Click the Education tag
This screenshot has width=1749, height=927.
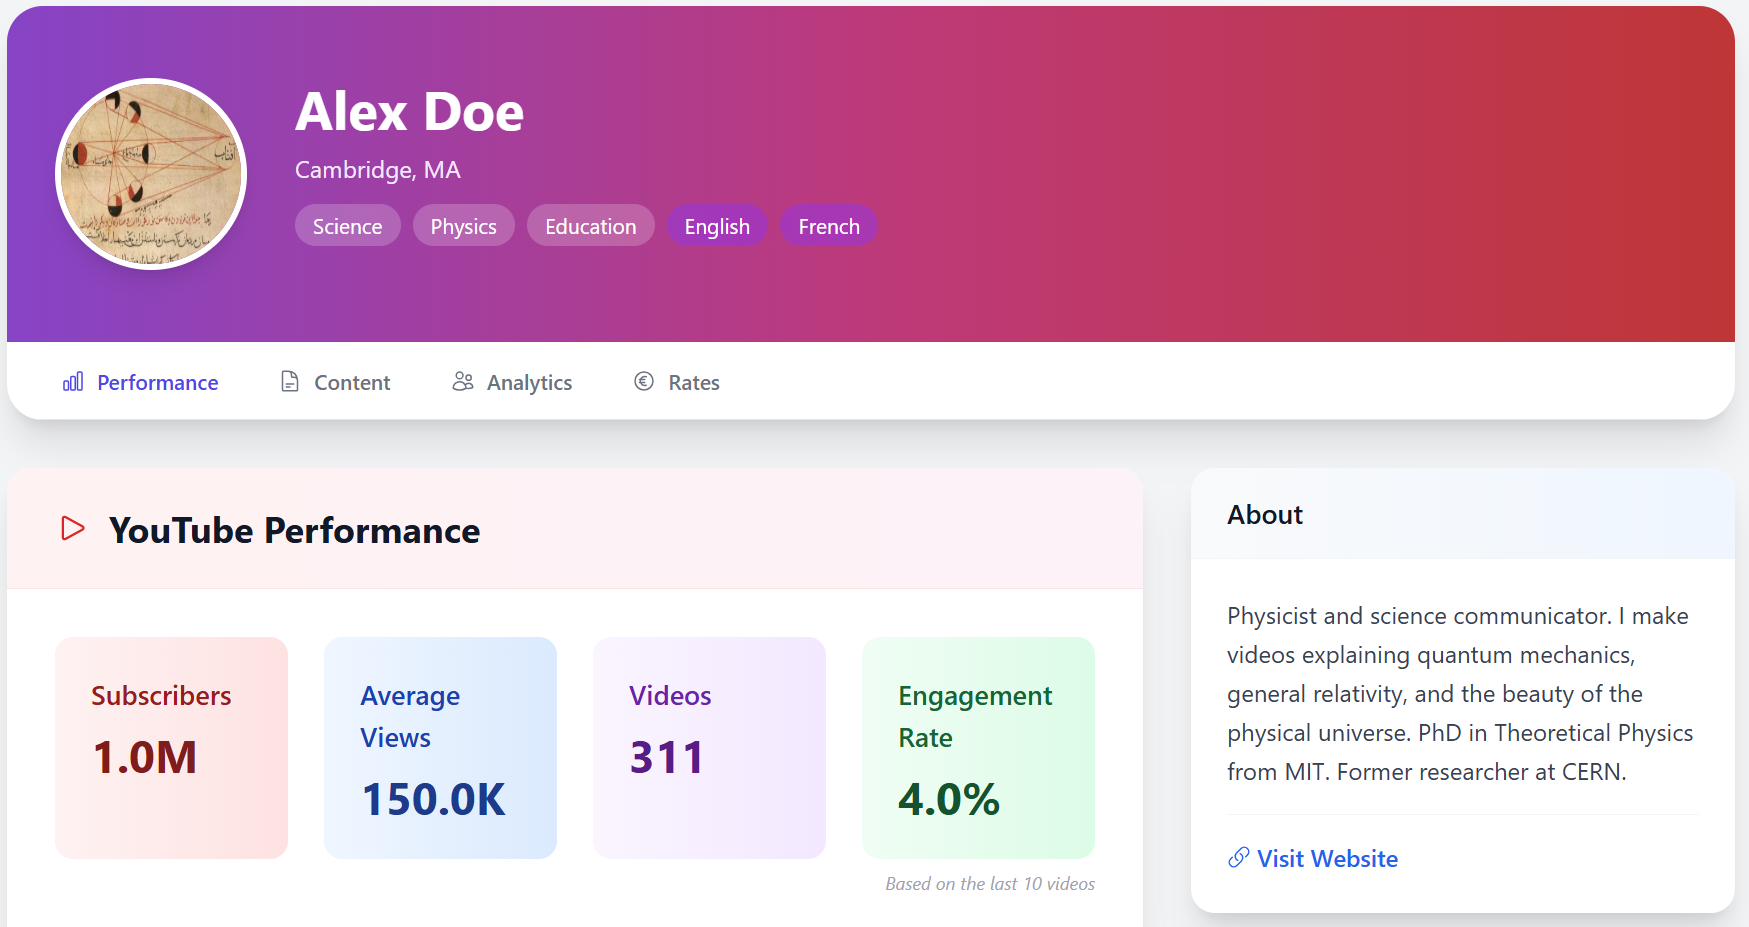click(590, 226)
